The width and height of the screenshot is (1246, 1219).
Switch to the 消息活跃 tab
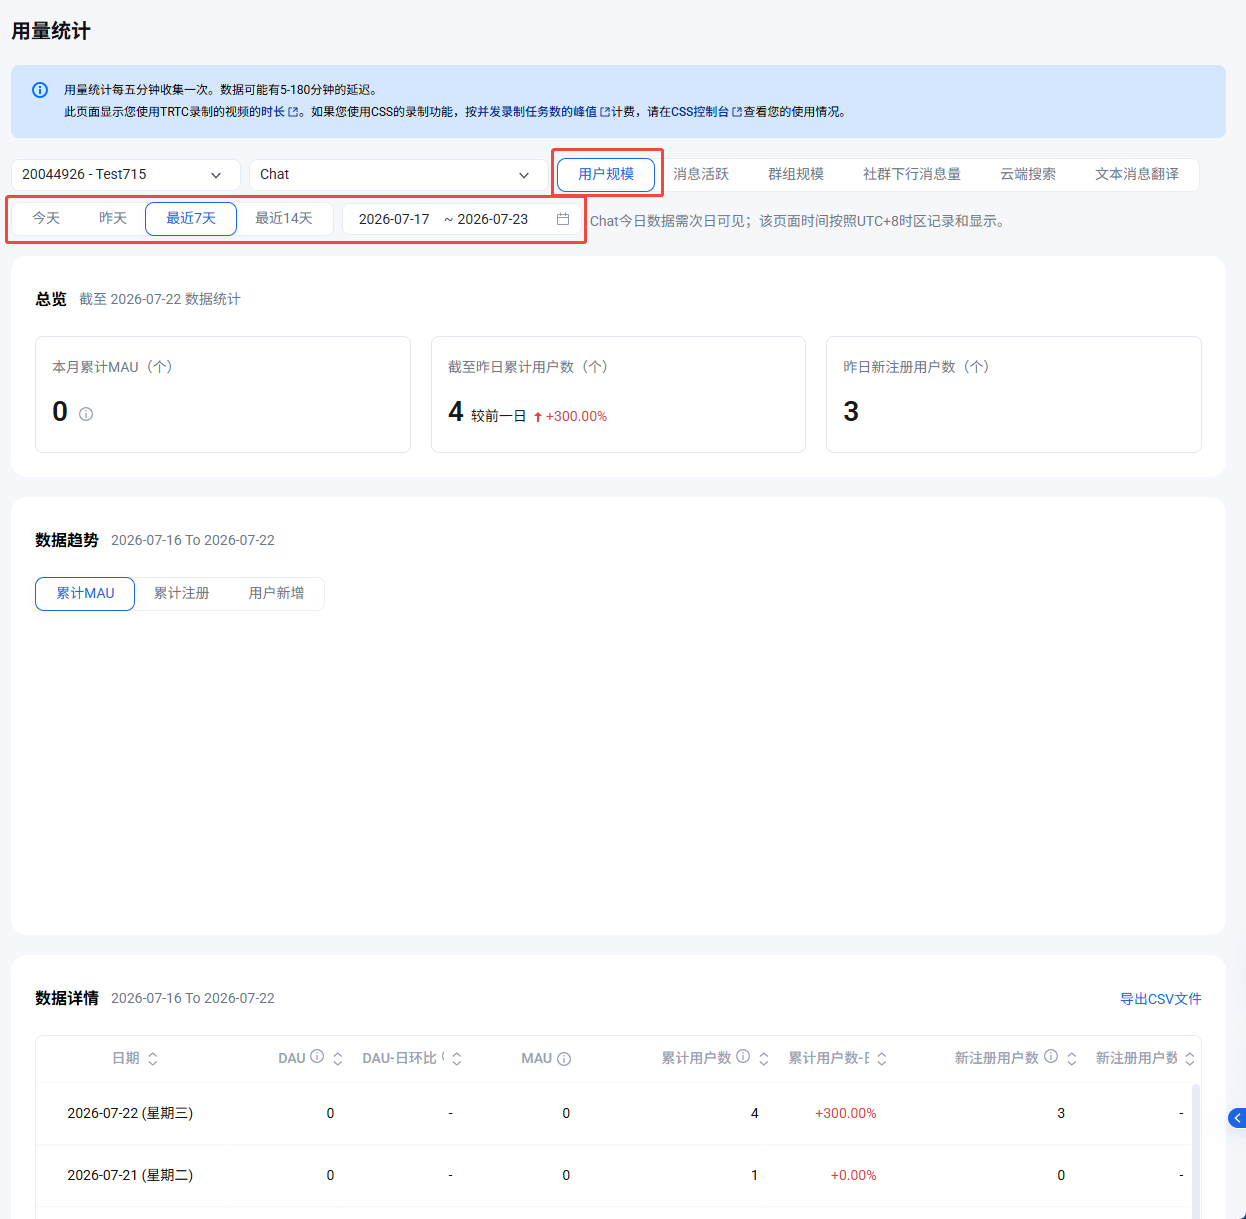pos(701,174)
